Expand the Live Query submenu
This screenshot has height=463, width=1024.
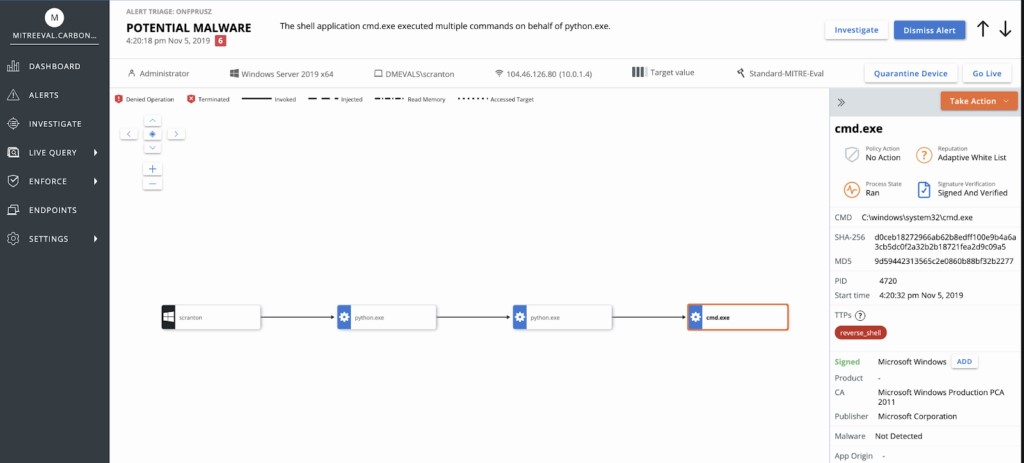tap(95, 153)
